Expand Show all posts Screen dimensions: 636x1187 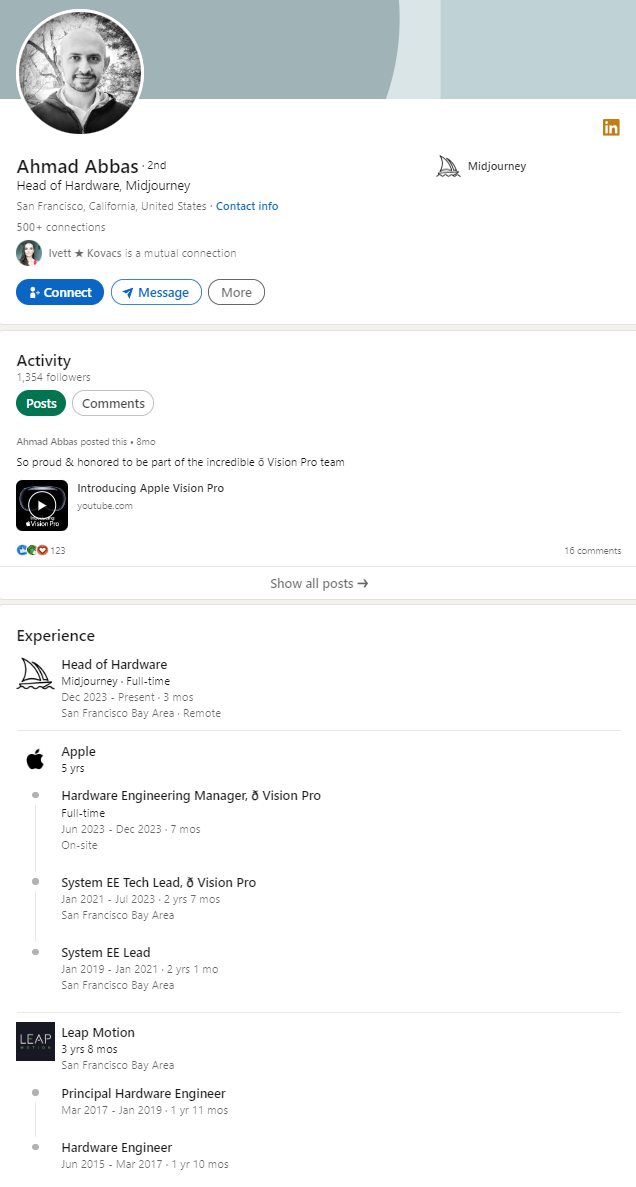pos(318,583)
